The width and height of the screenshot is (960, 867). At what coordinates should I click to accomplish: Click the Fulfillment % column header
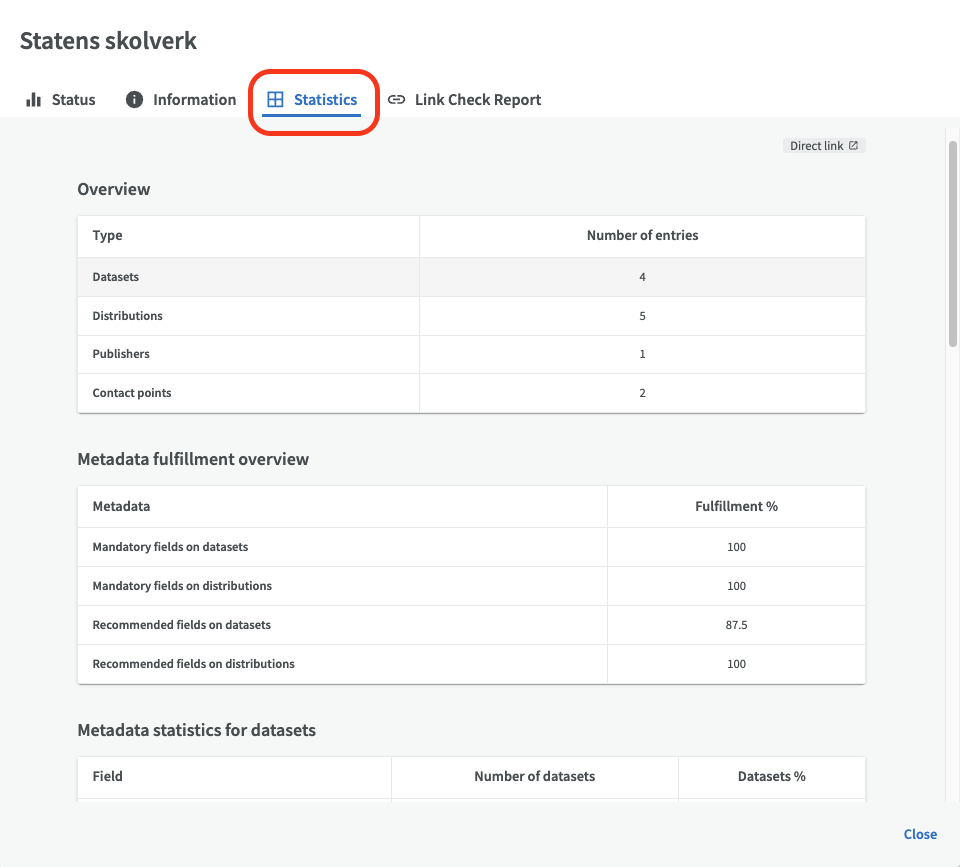(x=737, y=506)
